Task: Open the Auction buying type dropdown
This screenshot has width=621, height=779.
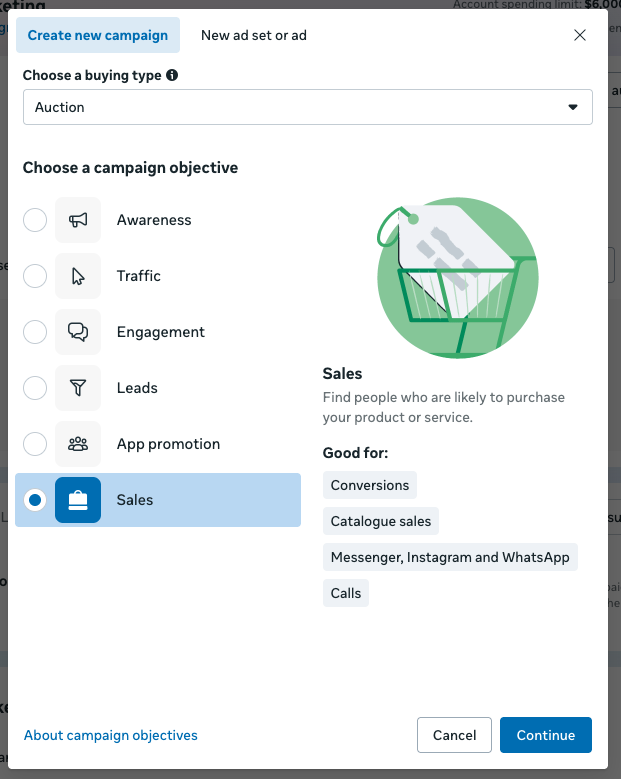Action: pyautogui.click(x=308, y=107)
